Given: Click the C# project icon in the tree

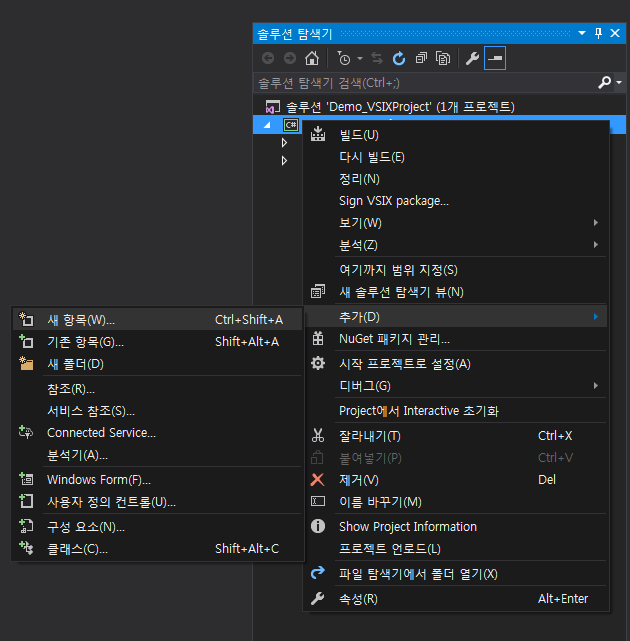Looking at the screenshot, I should [x=291, y=125].
